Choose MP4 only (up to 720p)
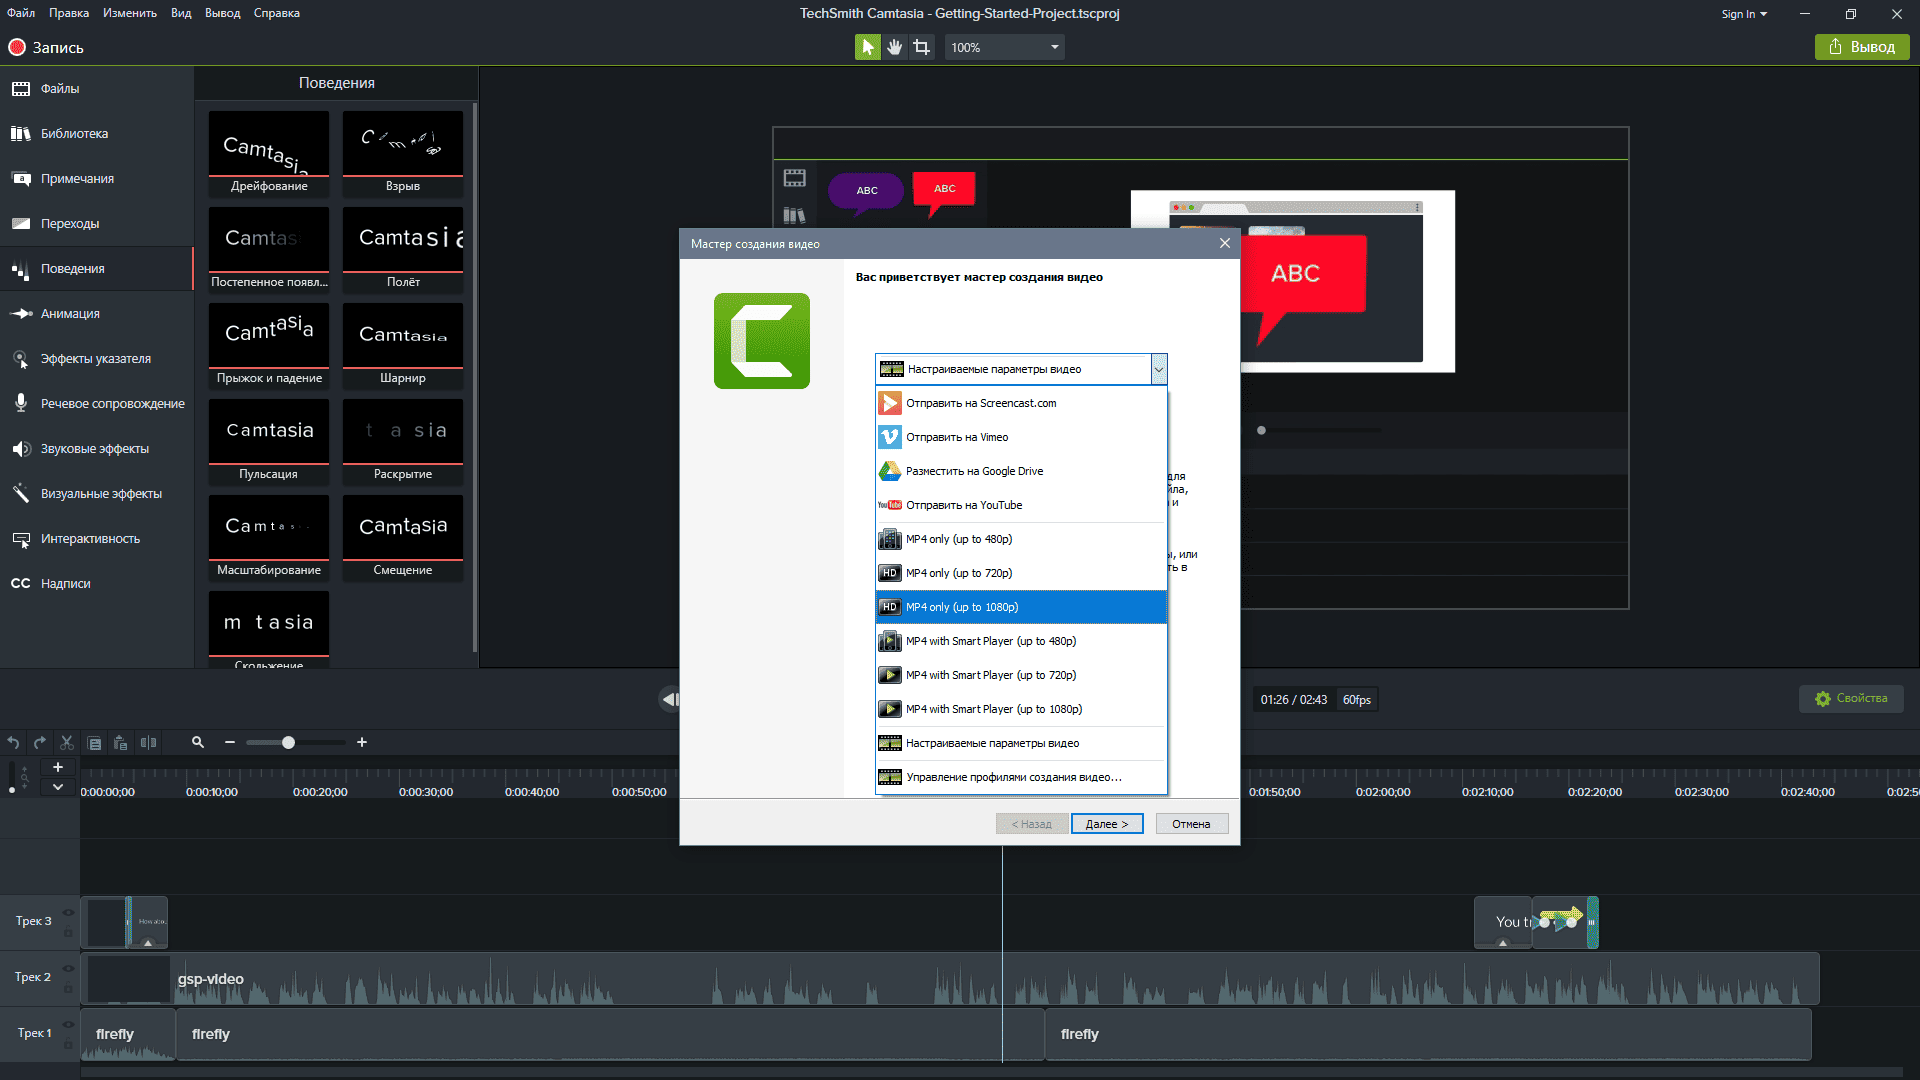Viewport: 1920px width, 1080px height. pyautogui.click(x=1021, y=573)
